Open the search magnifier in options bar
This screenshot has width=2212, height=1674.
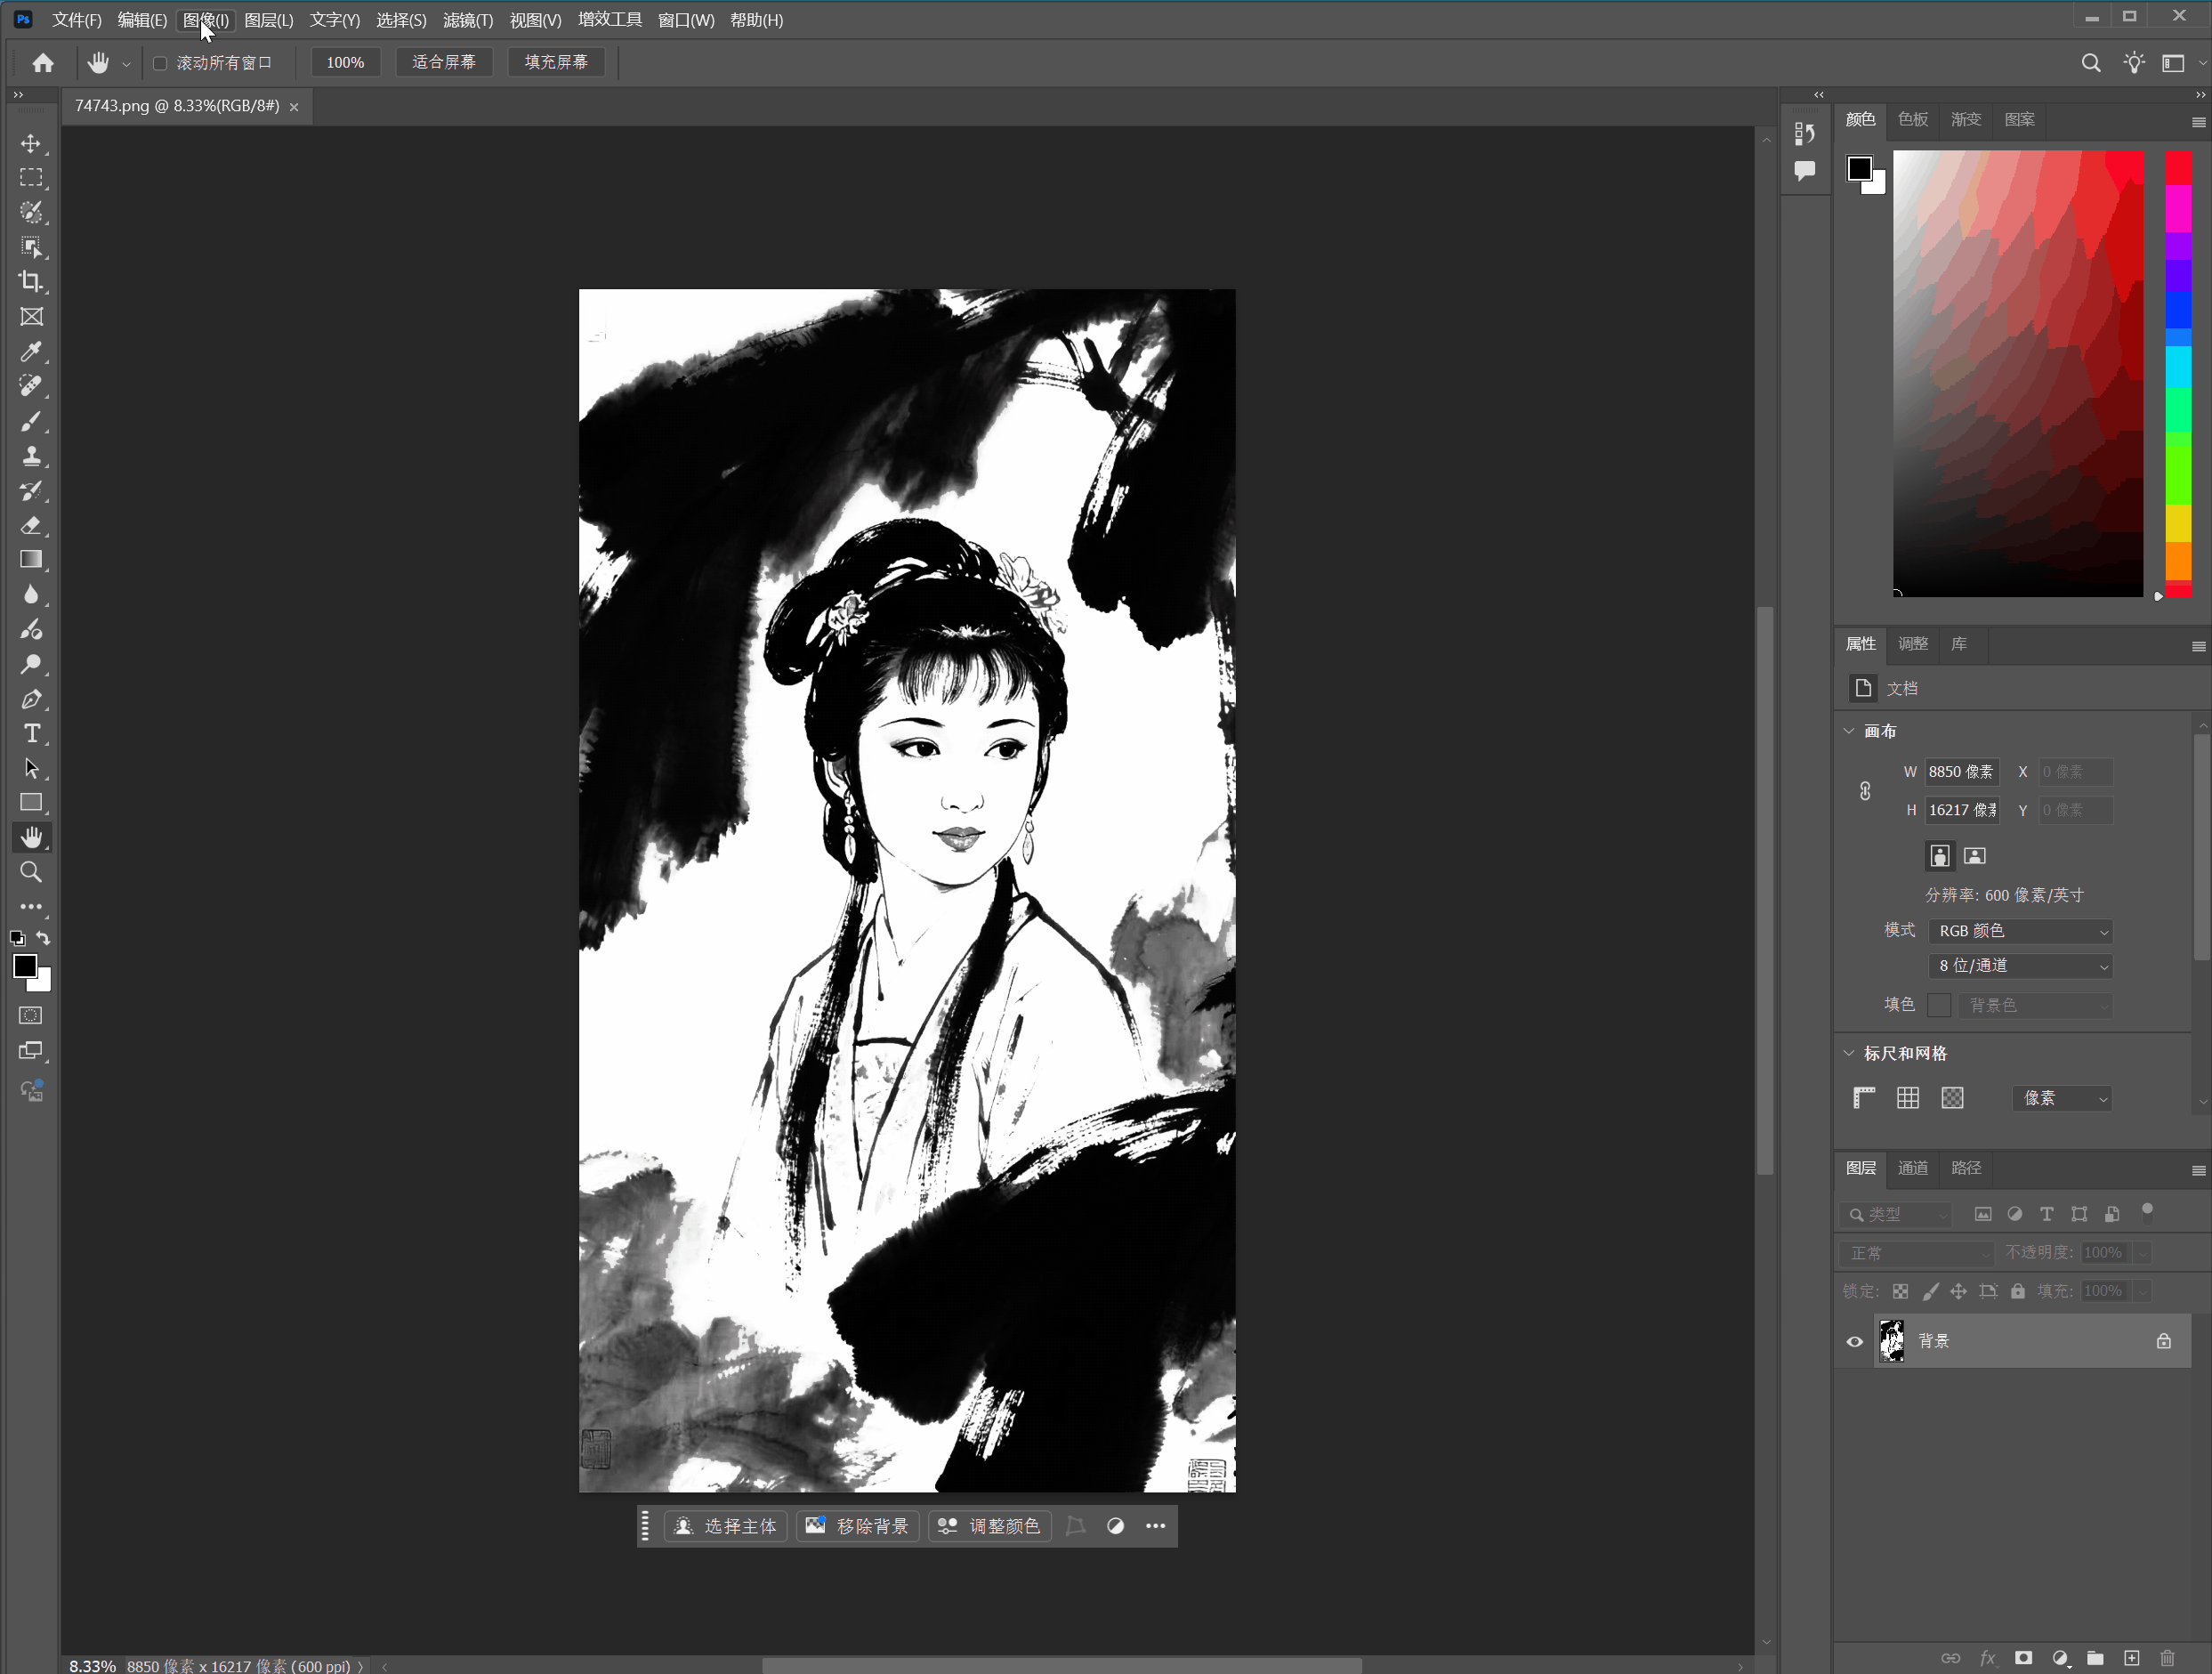(x=2090, y=63)
